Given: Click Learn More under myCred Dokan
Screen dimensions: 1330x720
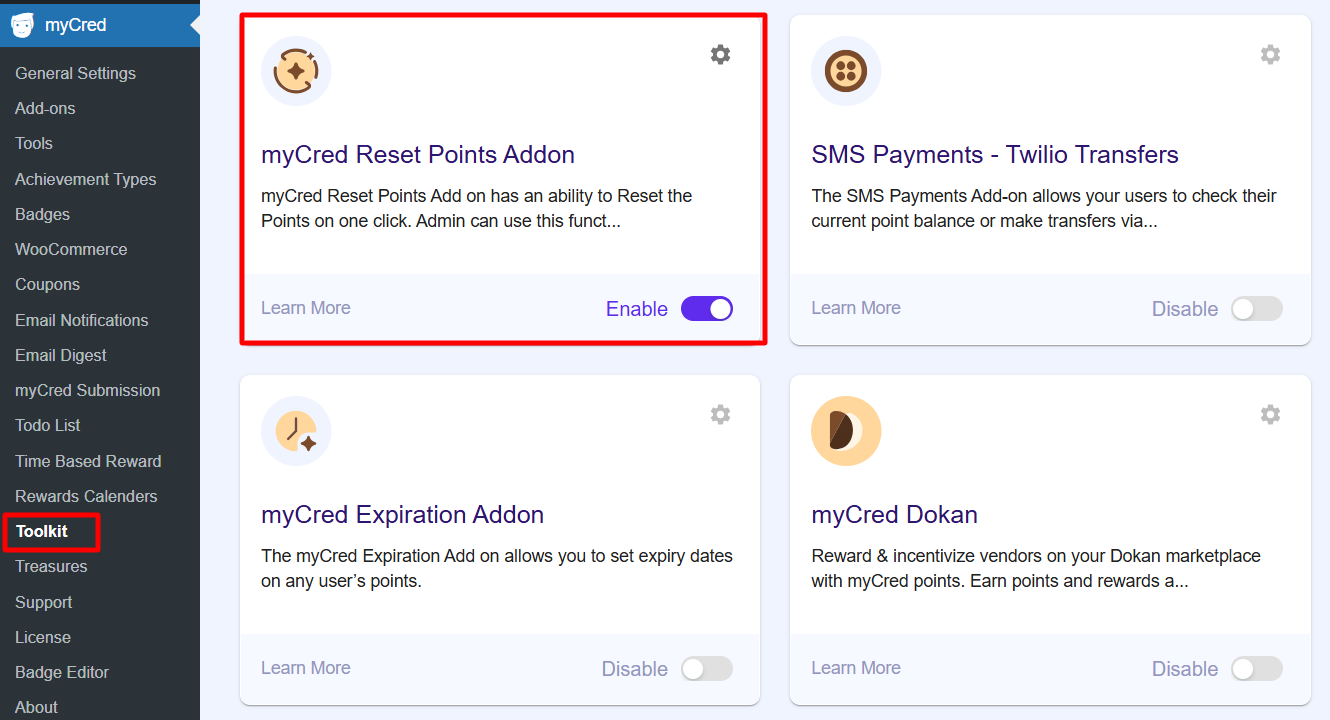Looking at the screenshot, I should pyautogui.click(x=856, y=668).
